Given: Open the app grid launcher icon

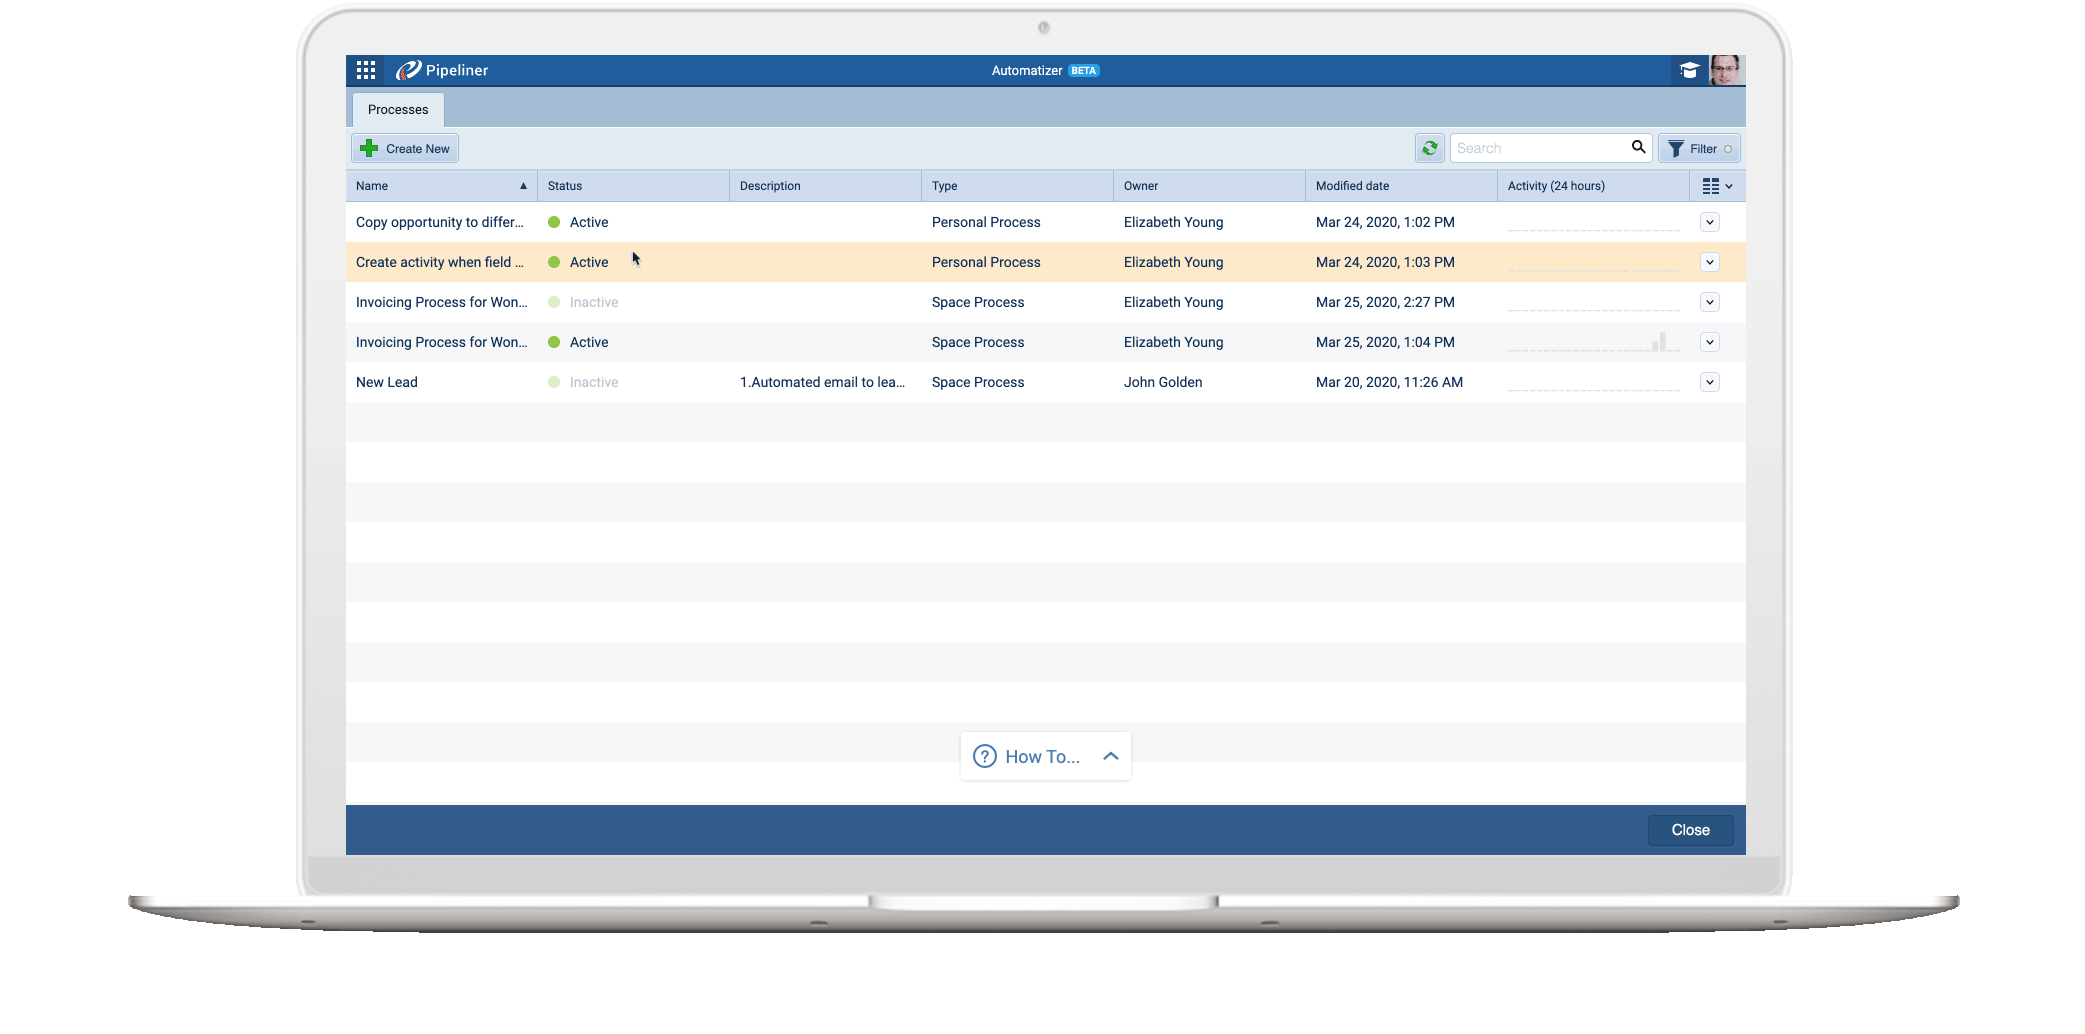Looking at the screenshot, I should point(365,70).
